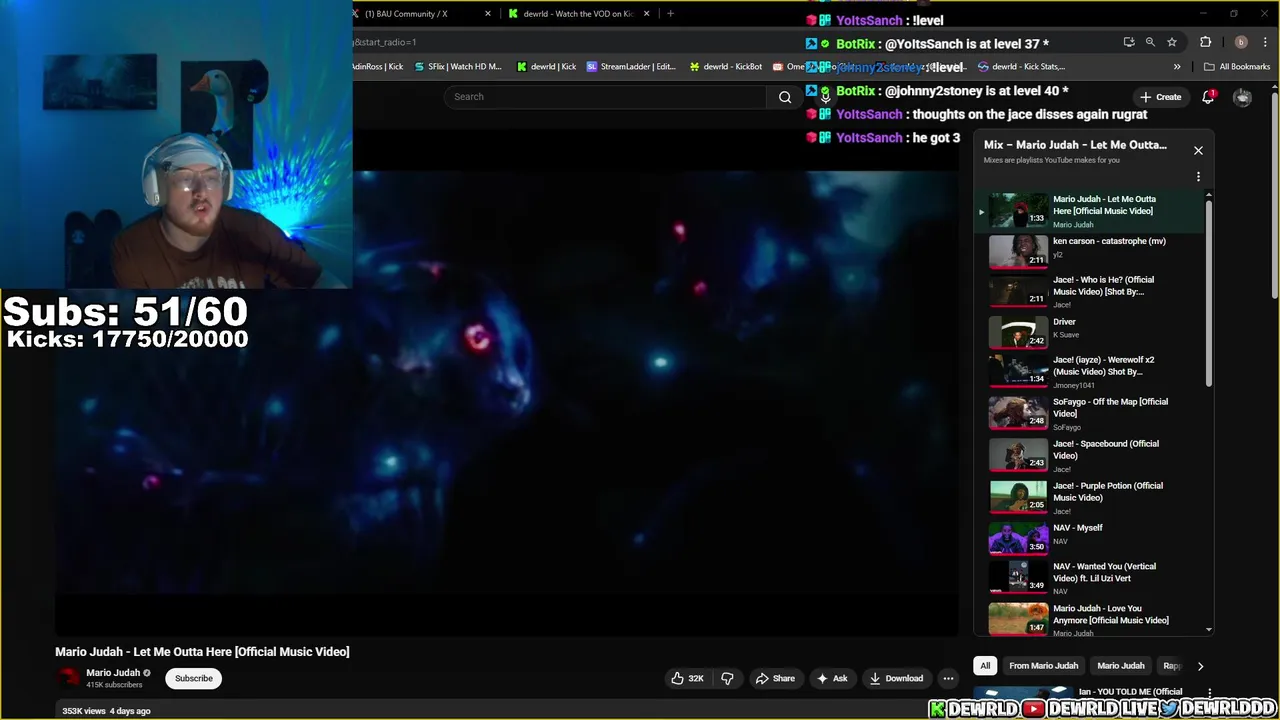Viewport: 1280px width, 720px height.
Task: Click the Ask button
Action: 832,678
